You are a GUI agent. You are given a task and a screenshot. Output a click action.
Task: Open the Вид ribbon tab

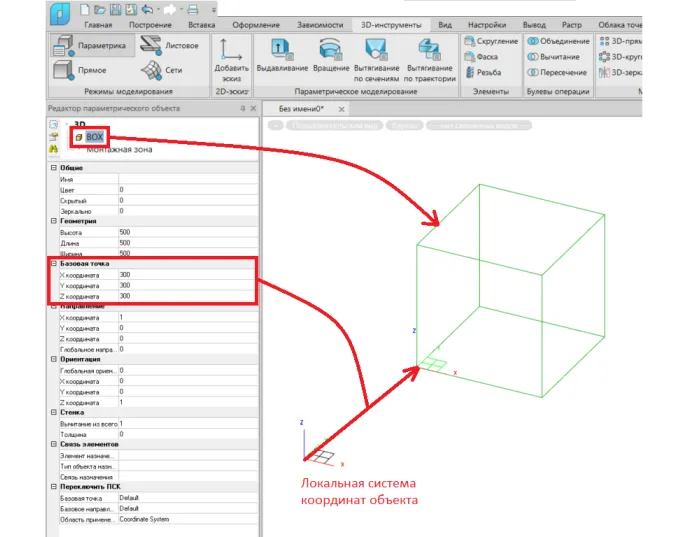pyautogui.click(x=444, y=25)
